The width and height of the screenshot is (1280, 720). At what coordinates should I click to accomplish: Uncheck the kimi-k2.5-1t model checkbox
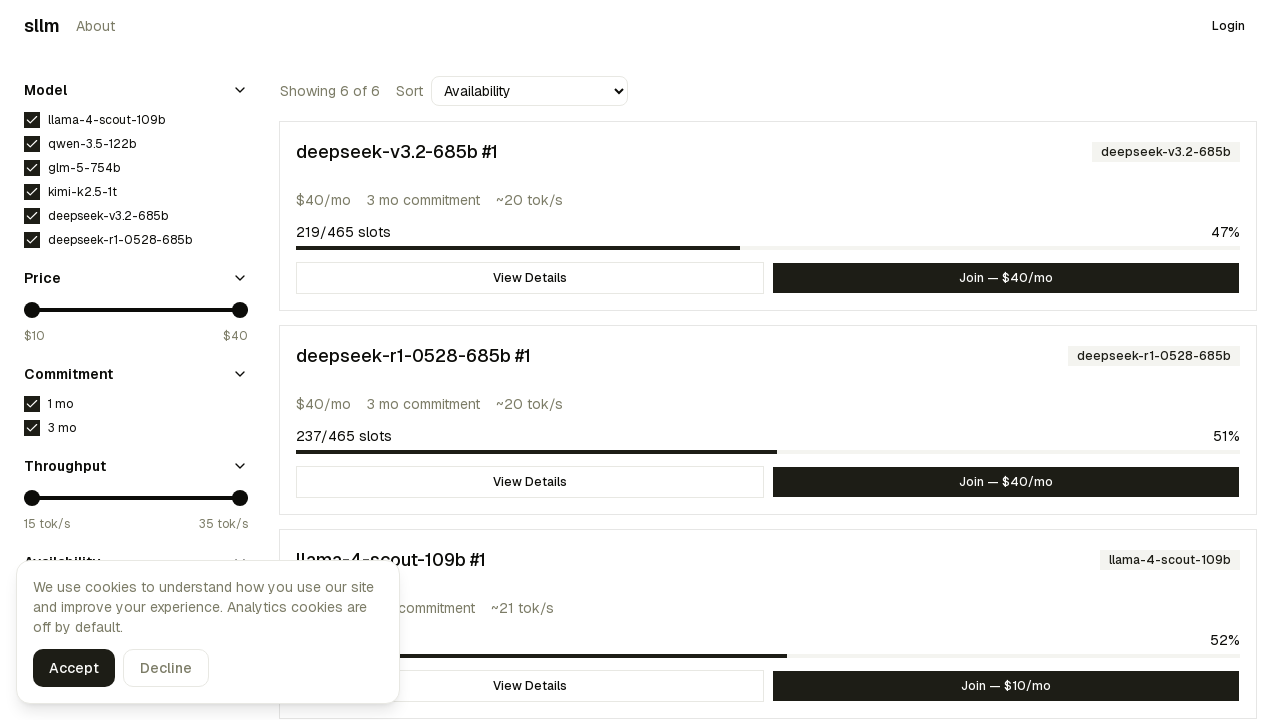pos(32,192)
